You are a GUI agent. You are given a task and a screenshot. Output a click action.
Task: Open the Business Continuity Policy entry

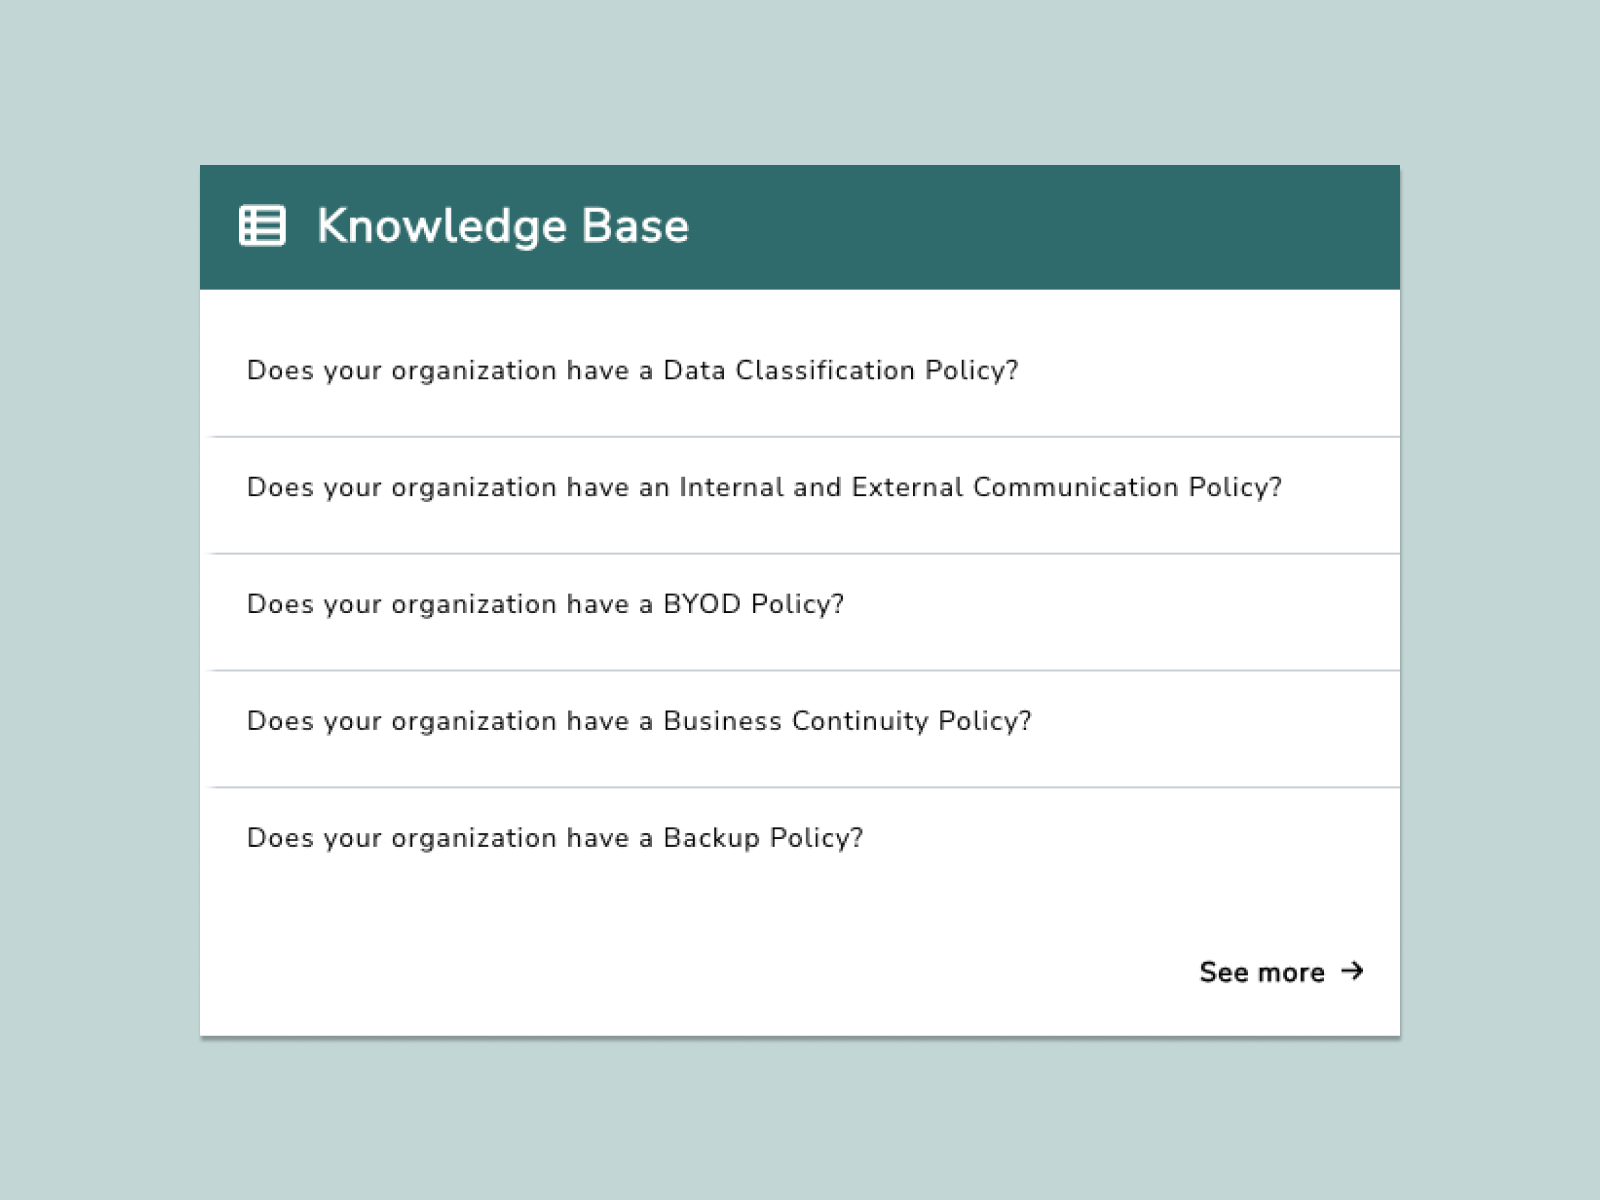[x=640, y=720]
